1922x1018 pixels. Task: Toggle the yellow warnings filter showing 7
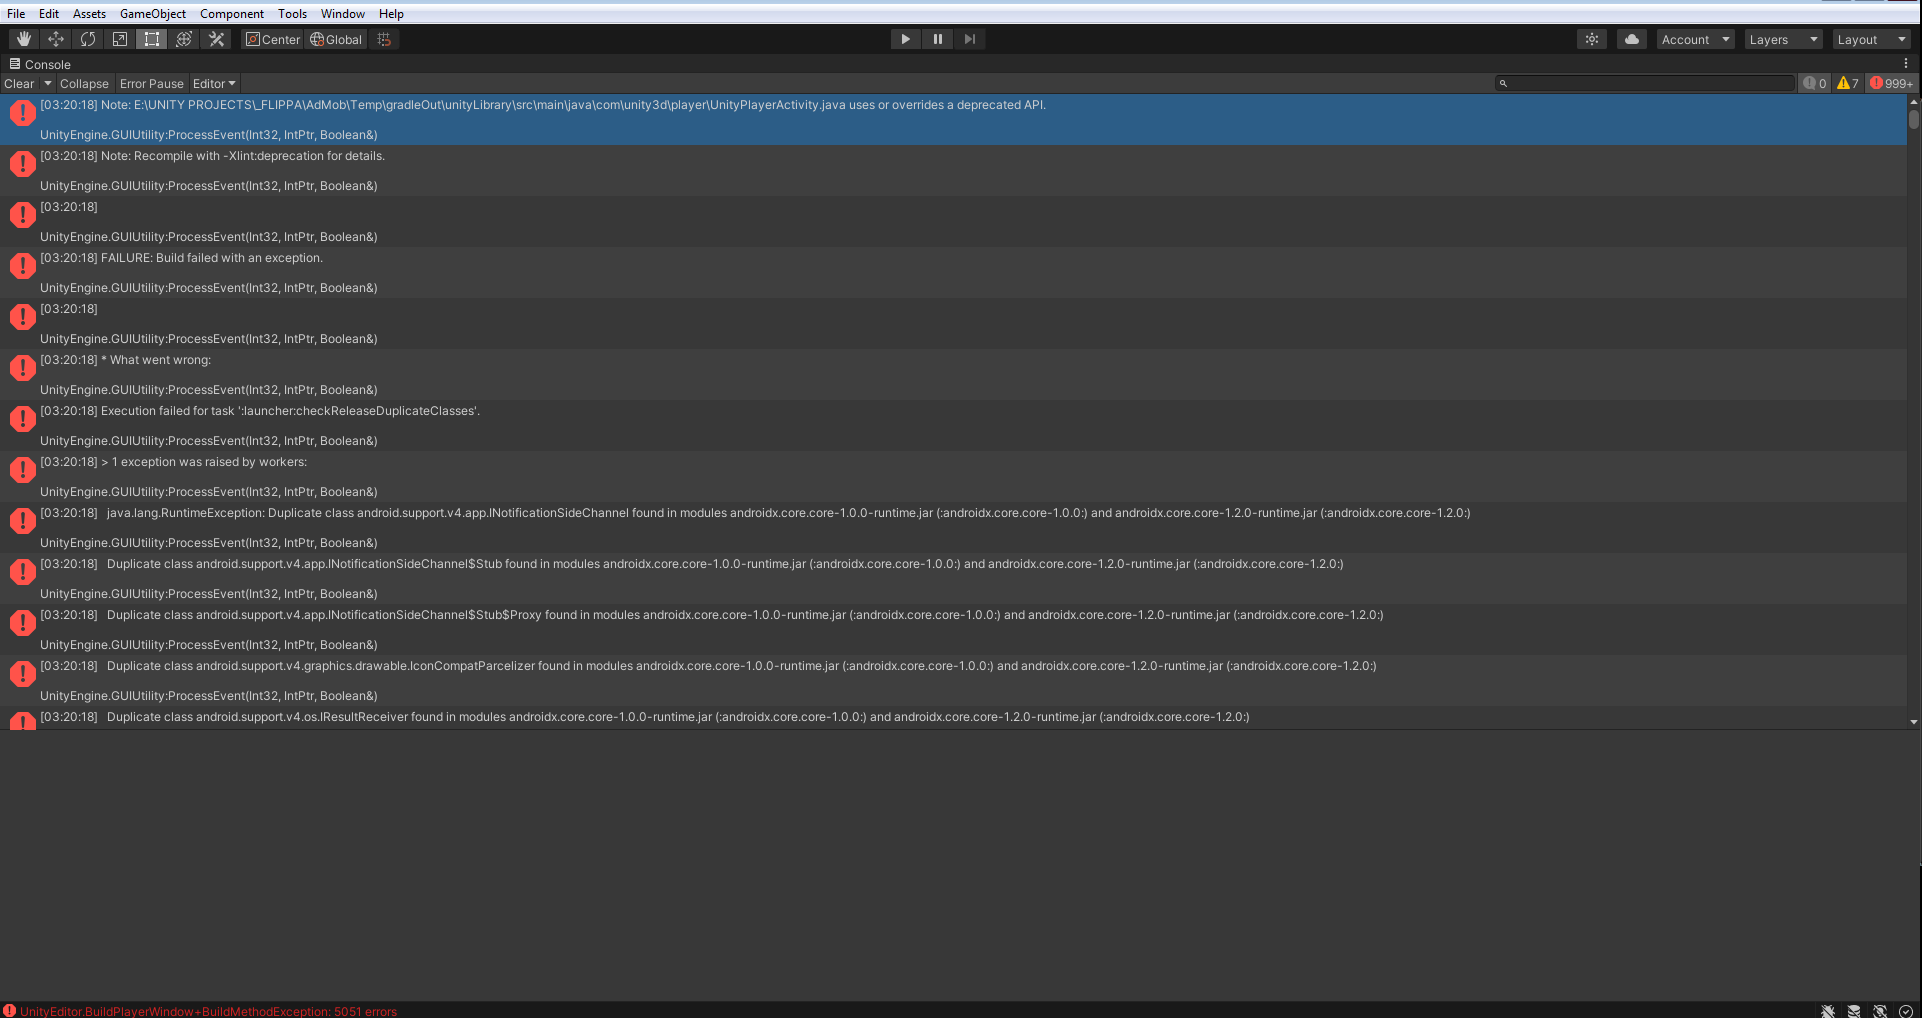pyautogui.click(x=1848, y=83)
